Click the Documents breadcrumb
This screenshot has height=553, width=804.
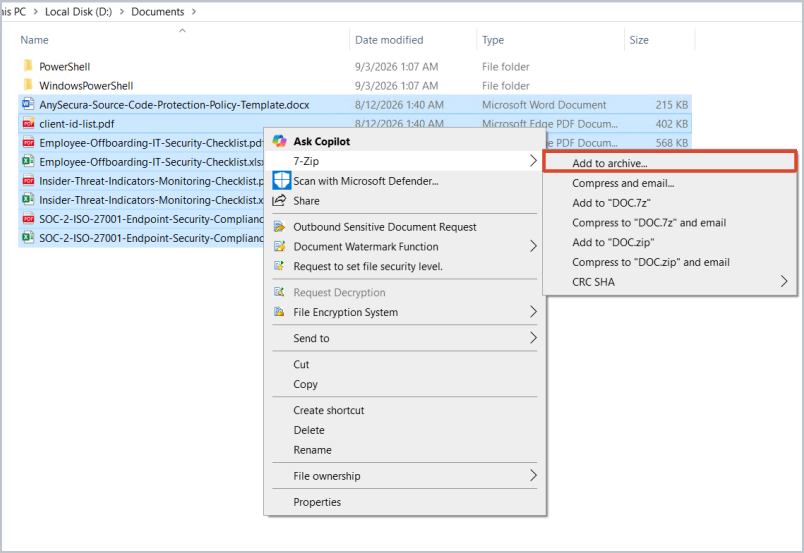pyautogui.click(x=157, y=12)
